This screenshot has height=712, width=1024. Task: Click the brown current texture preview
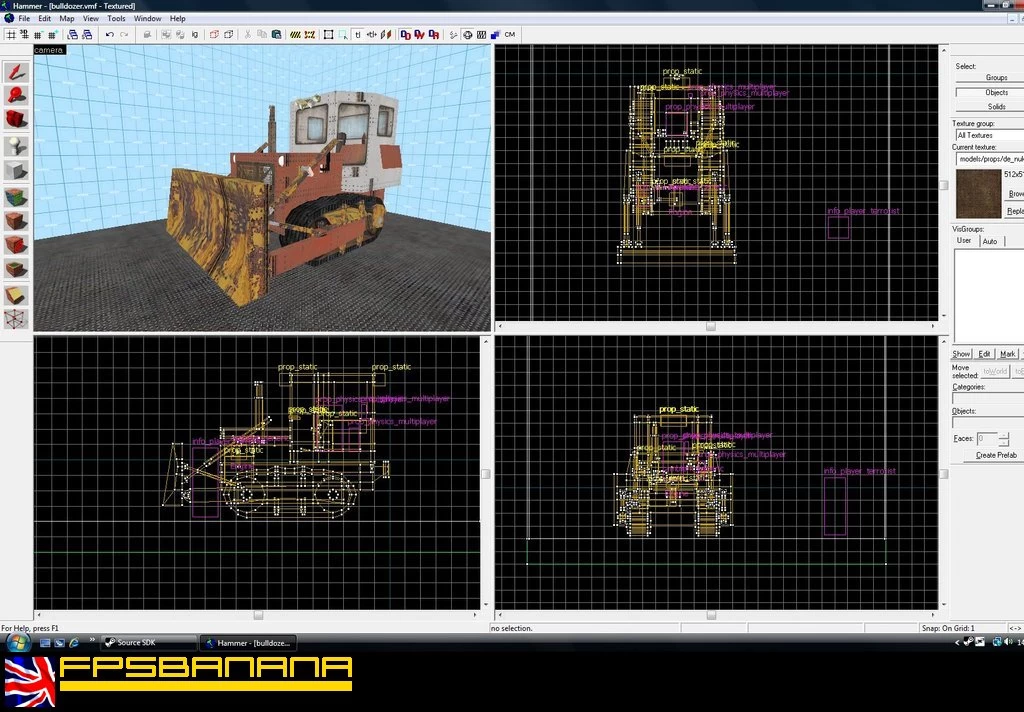click(978, 193)
